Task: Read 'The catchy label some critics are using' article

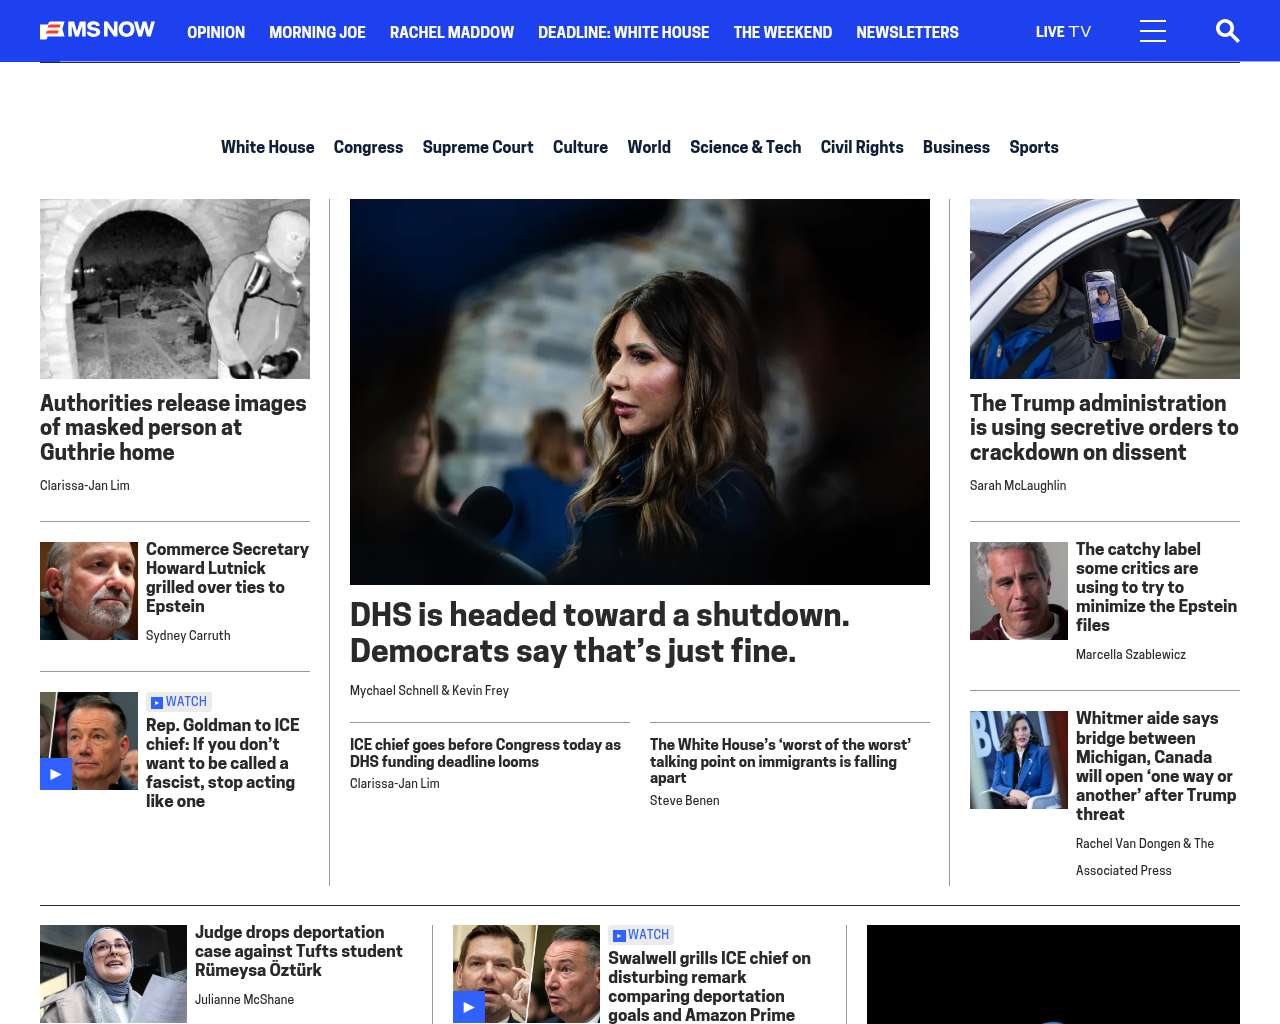Action: (x=1156, y=587)
